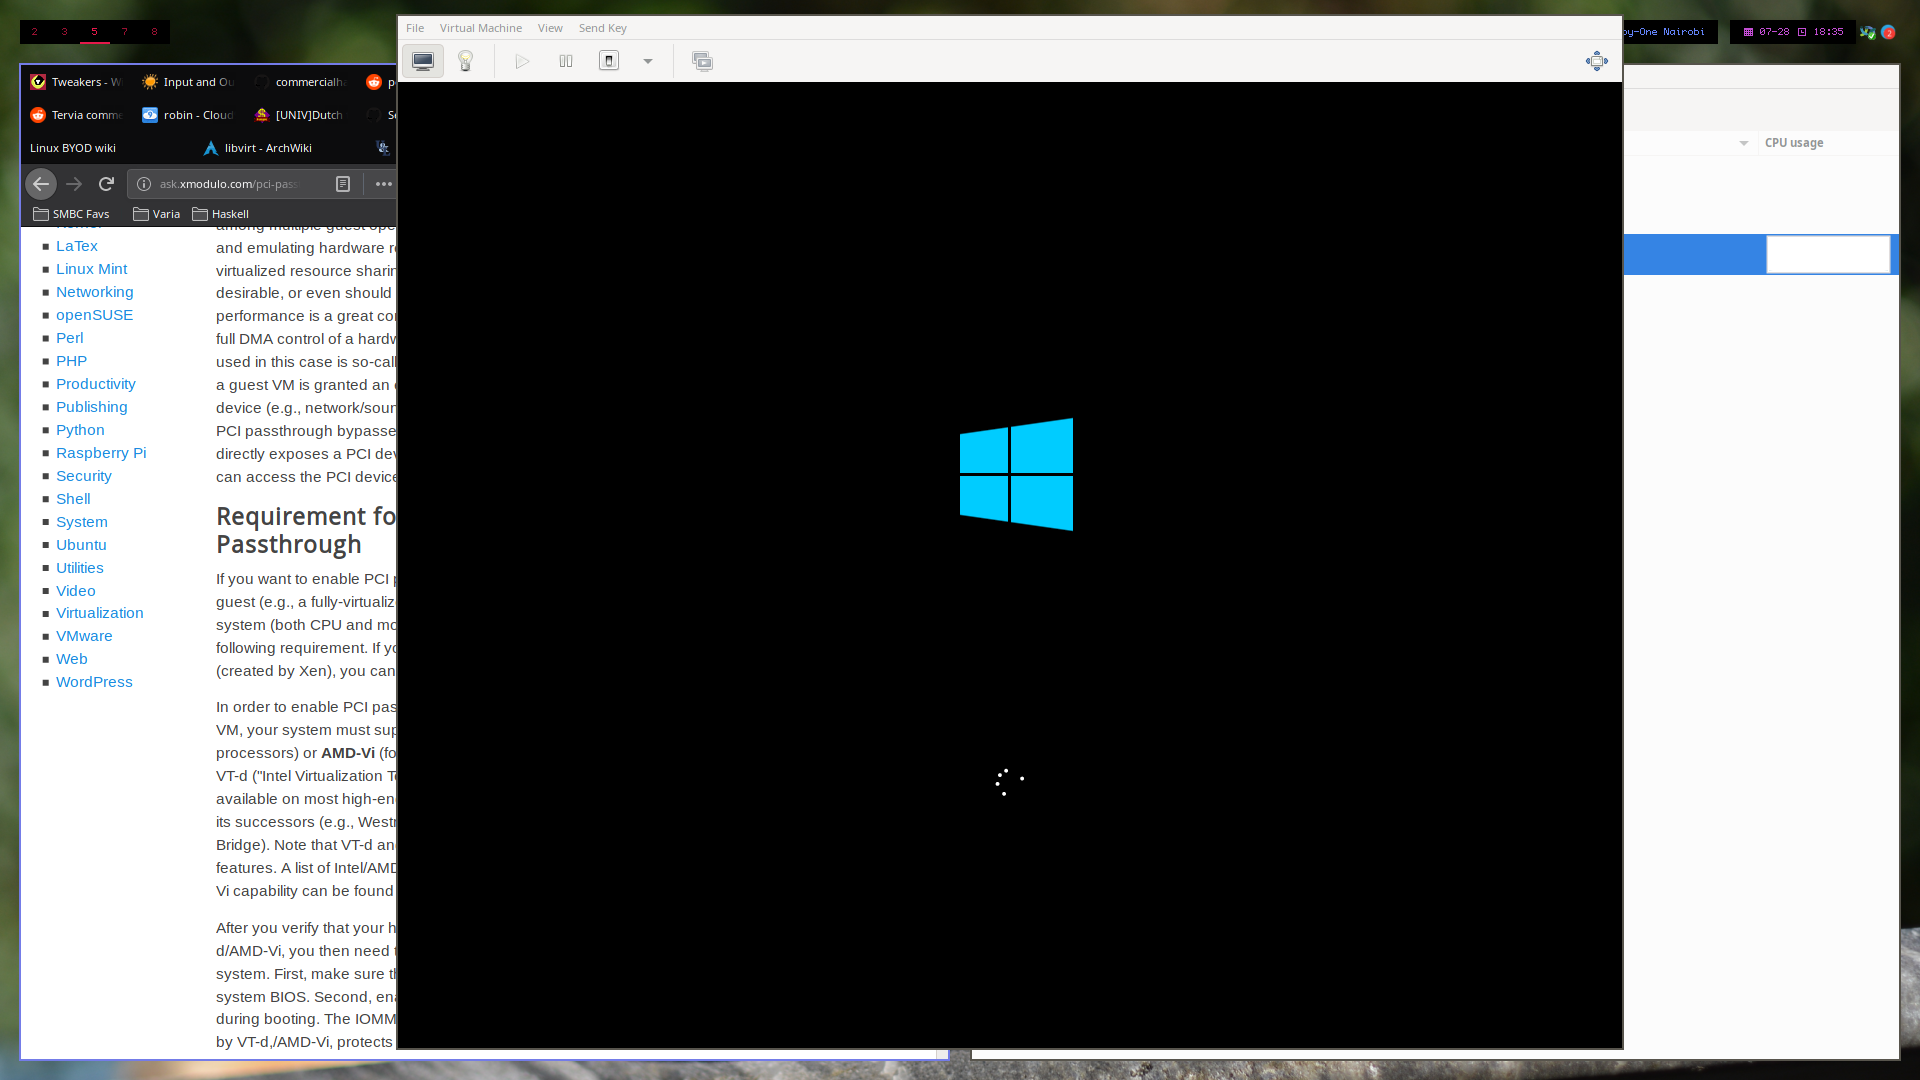The height and width of the screenshot is (1080, 1920).
Task: Click the browser Back arrow
Action: click(41, 184)
